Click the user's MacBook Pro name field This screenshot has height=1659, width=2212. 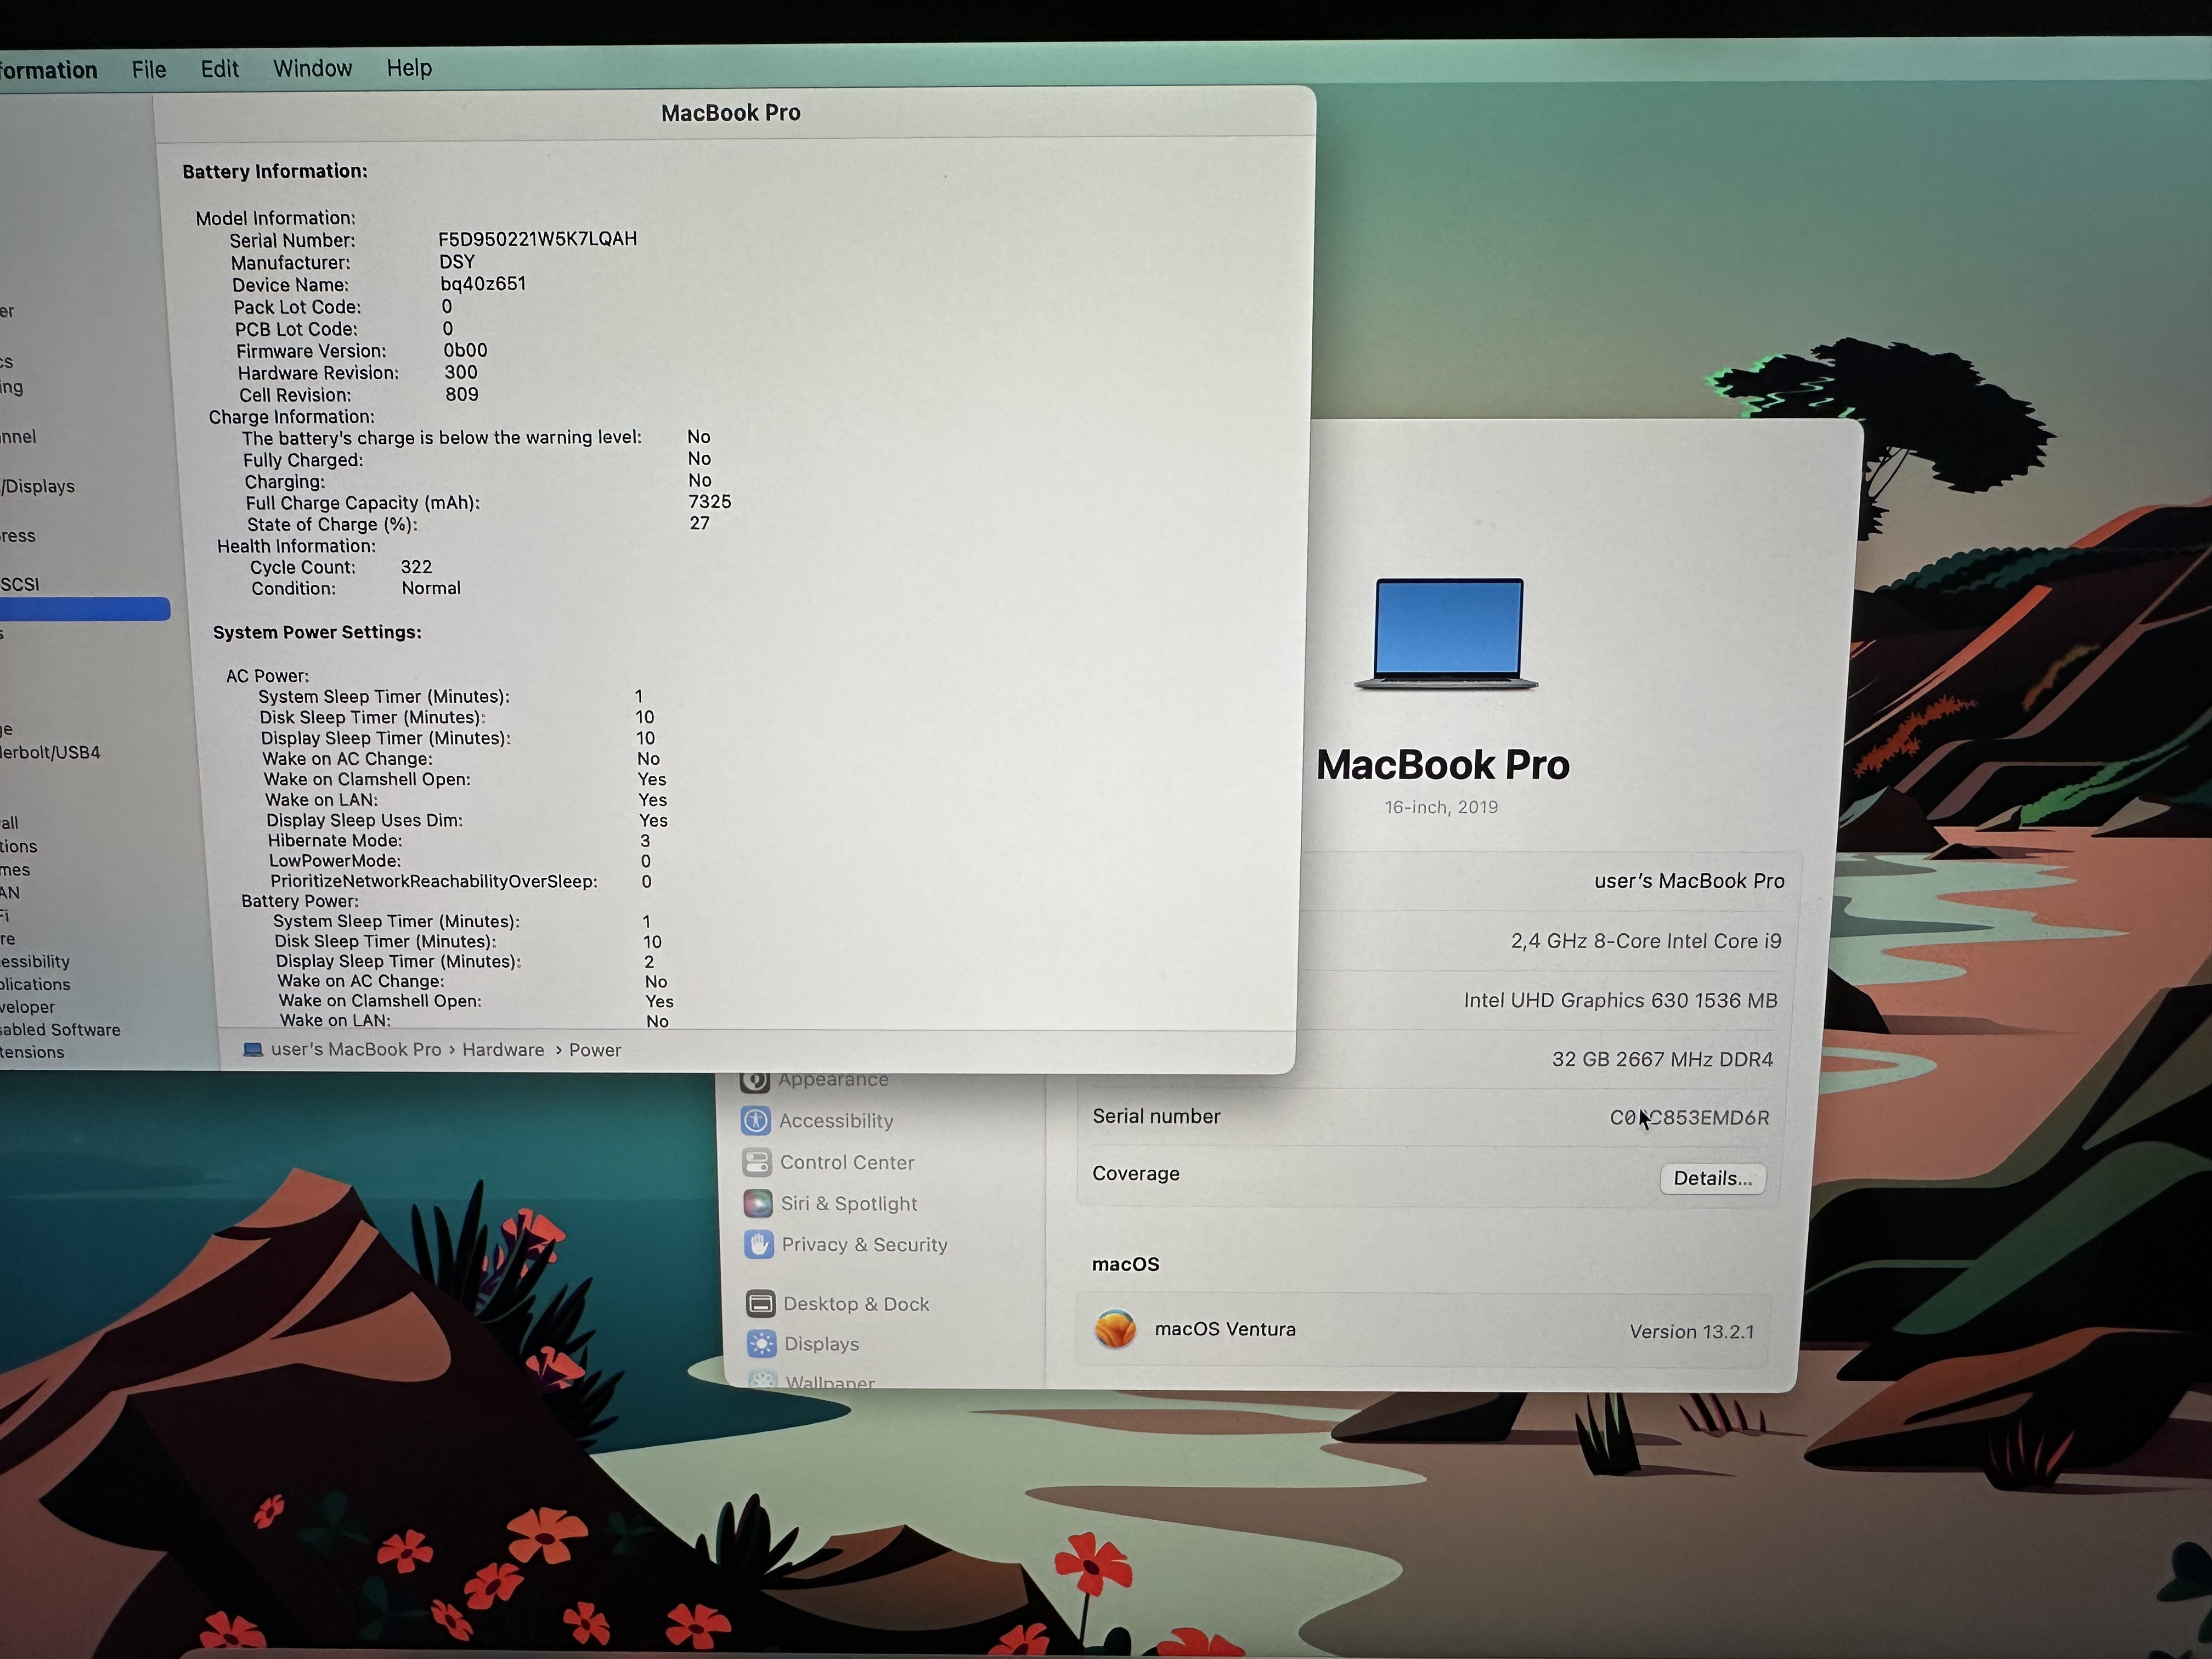tap(1688, 881)
